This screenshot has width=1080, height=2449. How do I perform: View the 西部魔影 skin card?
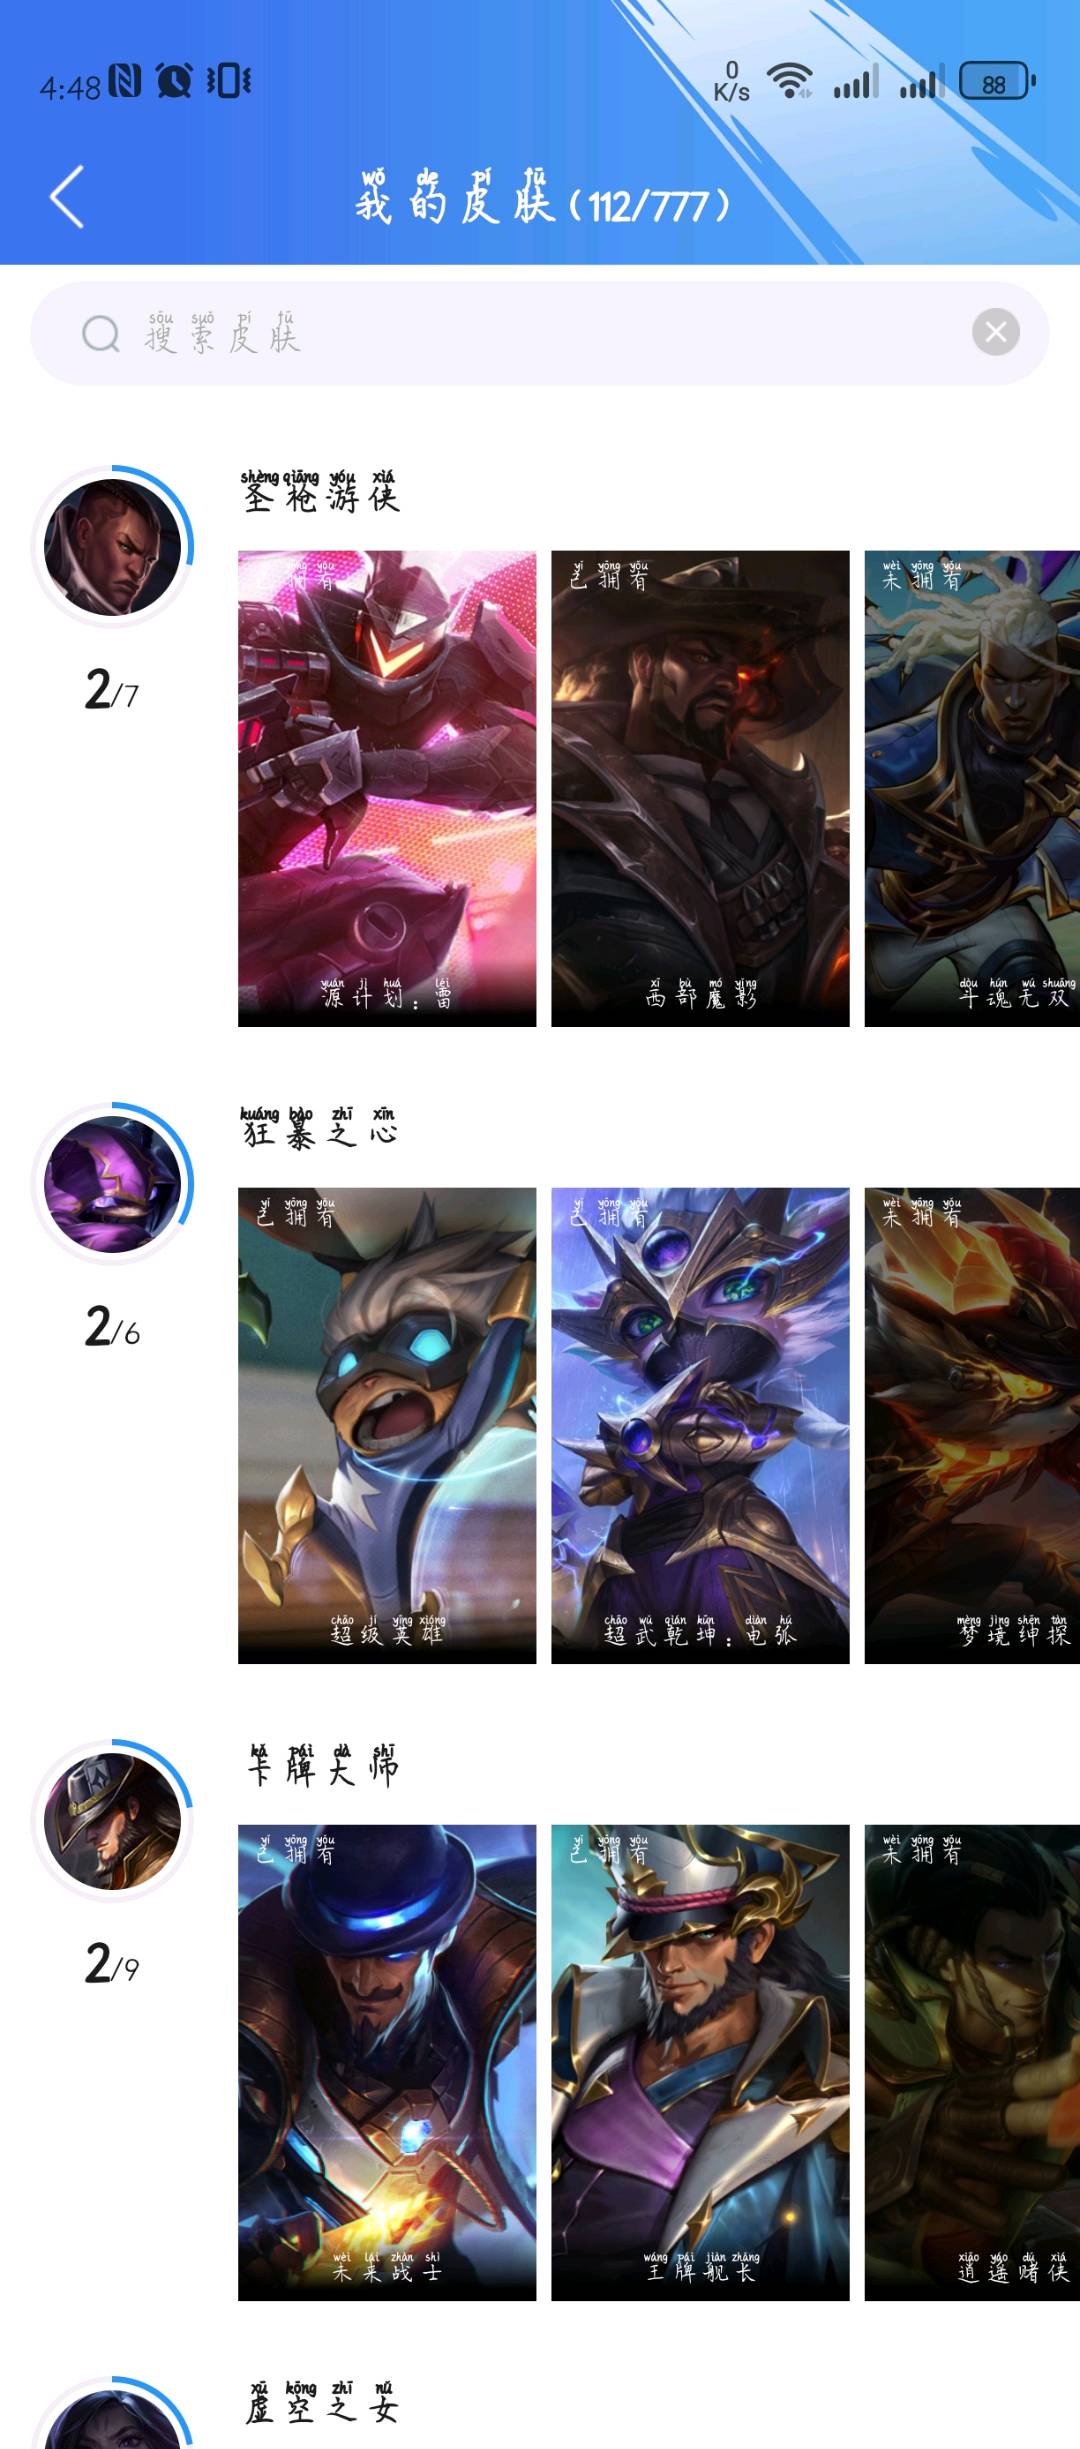(x=700, y=788)
